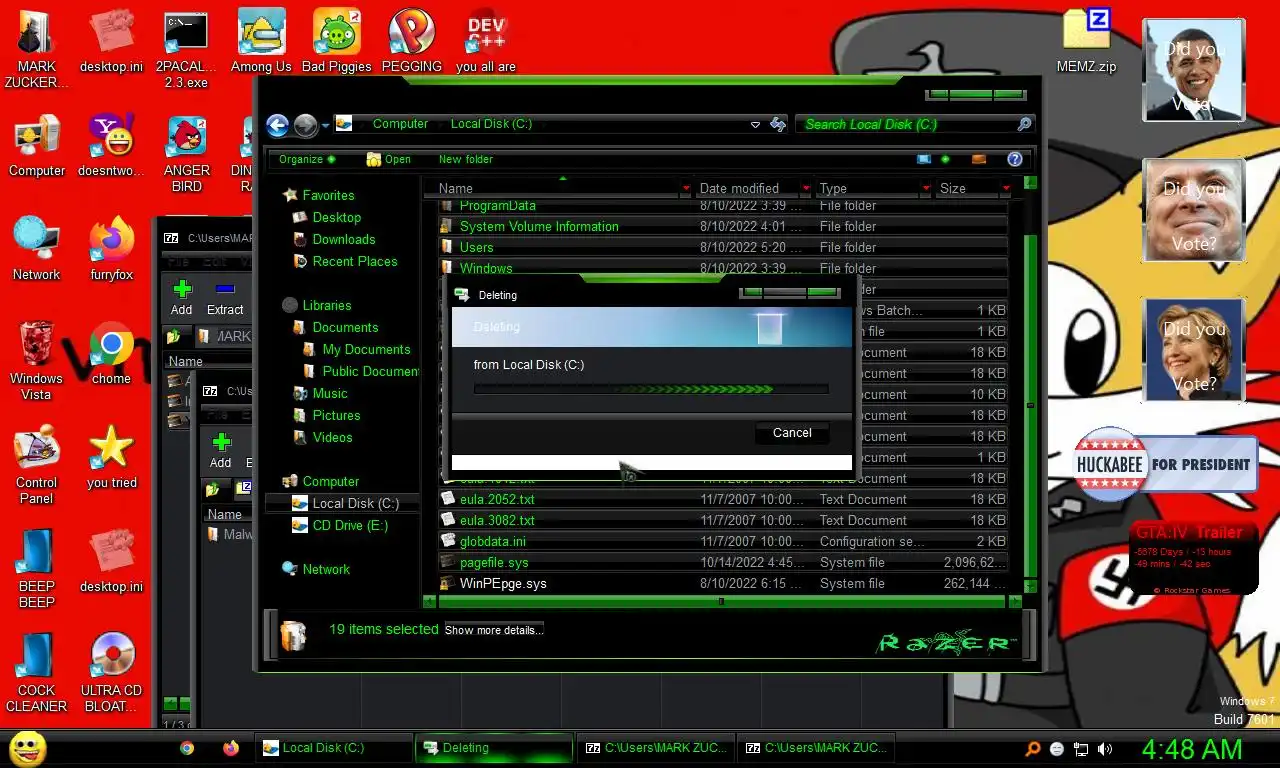Cancel the Deleting operation
Image resolution: width=1280 pixels, height=768 pixels.
point(792,432)
